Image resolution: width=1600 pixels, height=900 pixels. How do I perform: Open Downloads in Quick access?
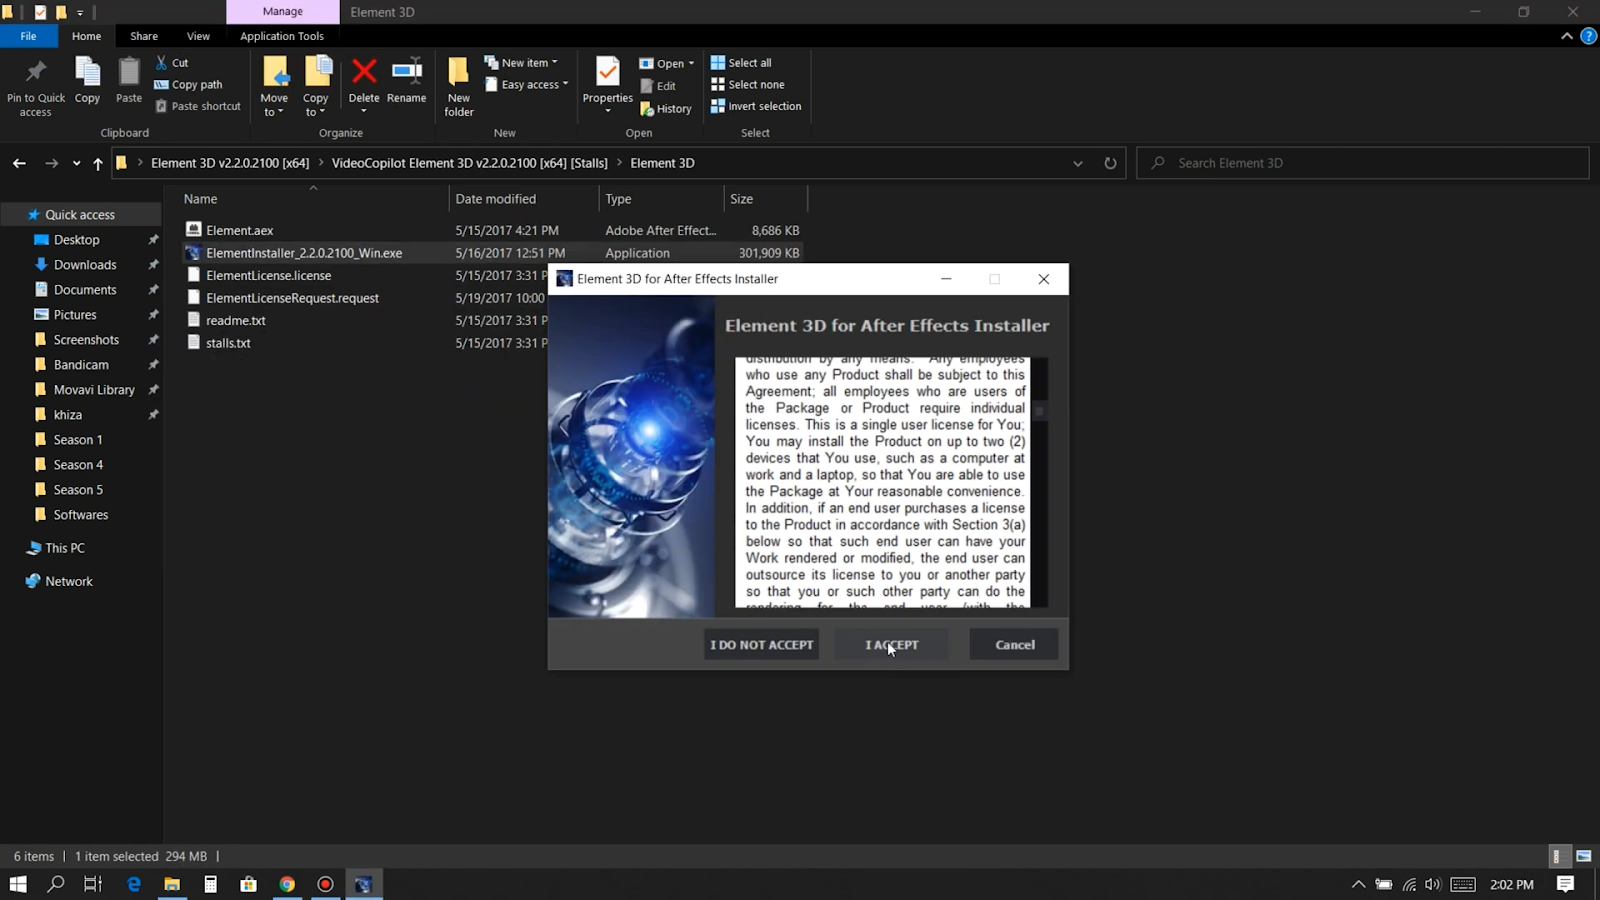[85, 265]
